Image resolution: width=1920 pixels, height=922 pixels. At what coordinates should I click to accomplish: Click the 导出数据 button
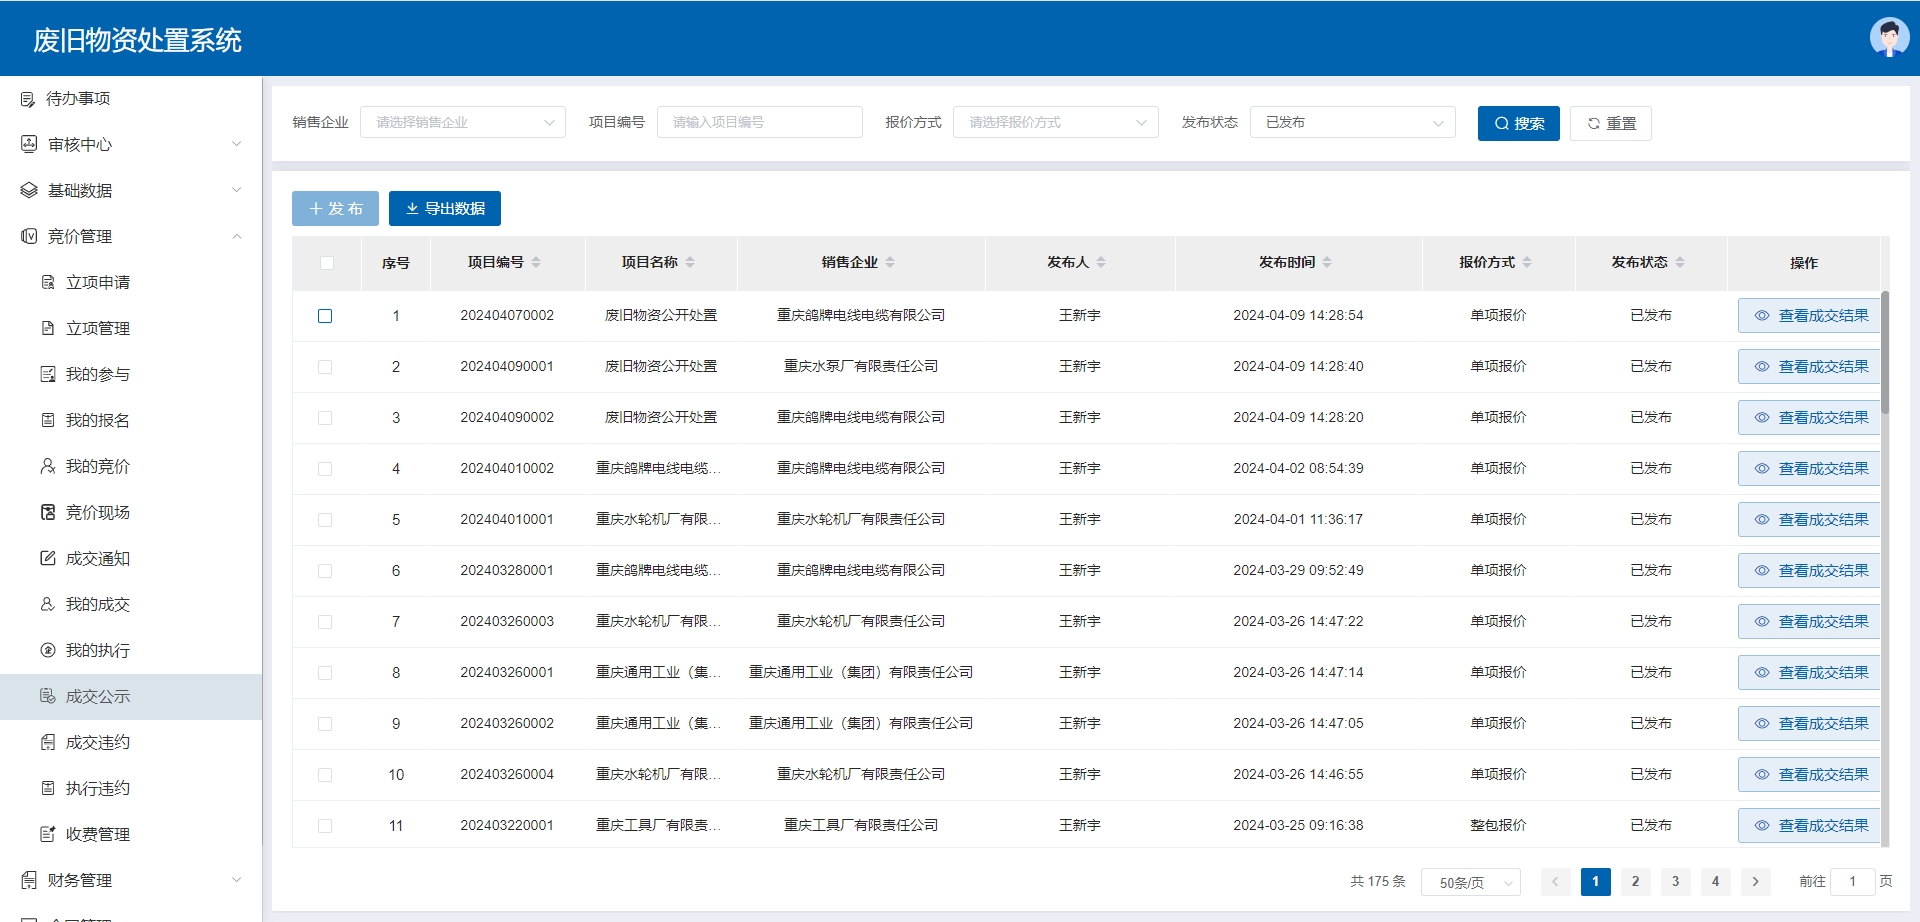(x=445, y=208)
